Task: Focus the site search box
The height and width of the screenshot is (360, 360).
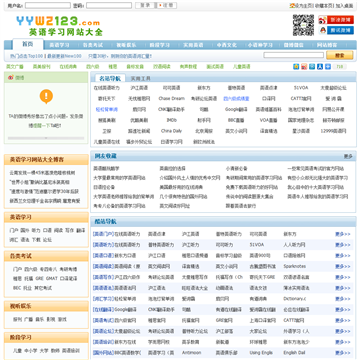Action: [x=293, y=55]
